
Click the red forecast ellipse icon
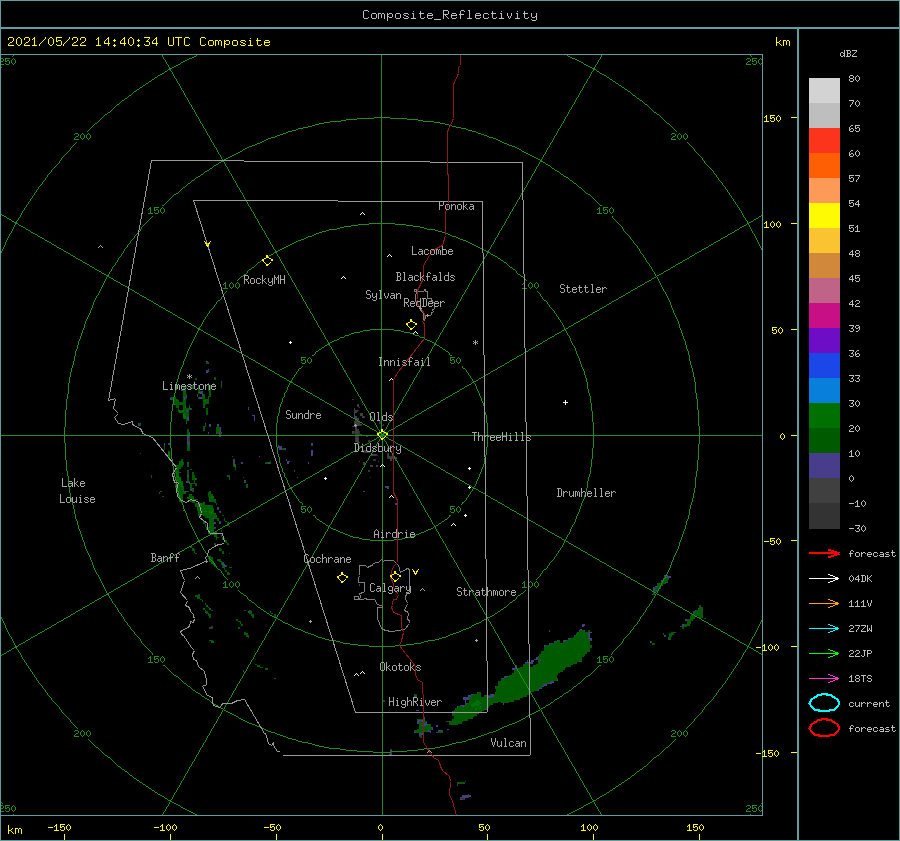coord(824,728)
